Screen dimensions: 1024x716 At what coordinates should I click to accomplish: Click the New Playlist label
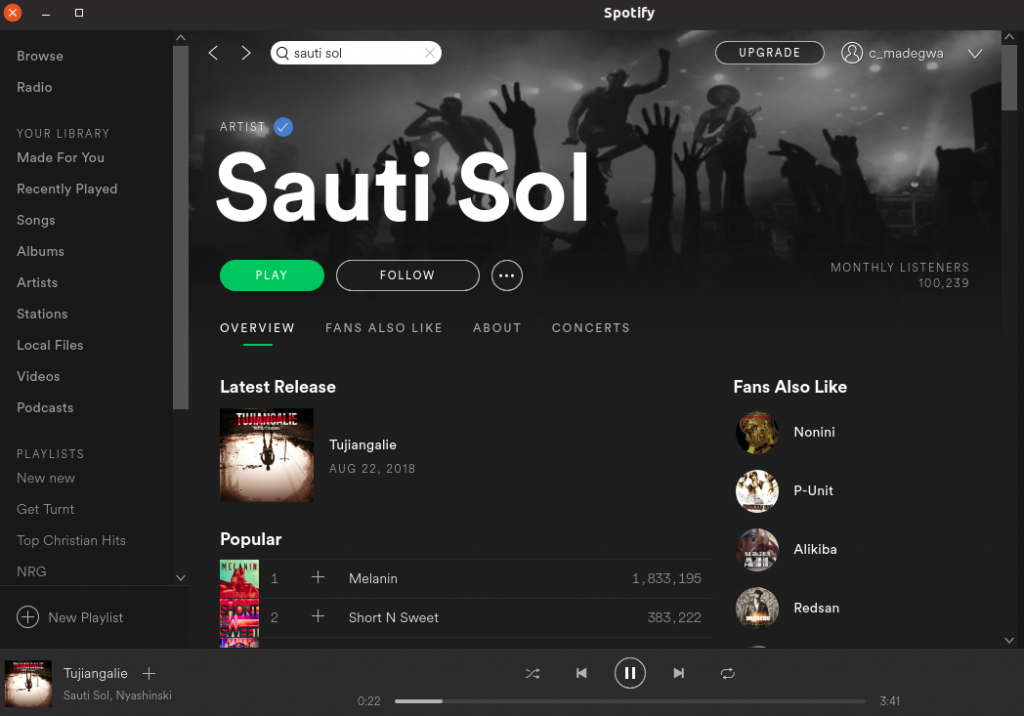[86, 617]
